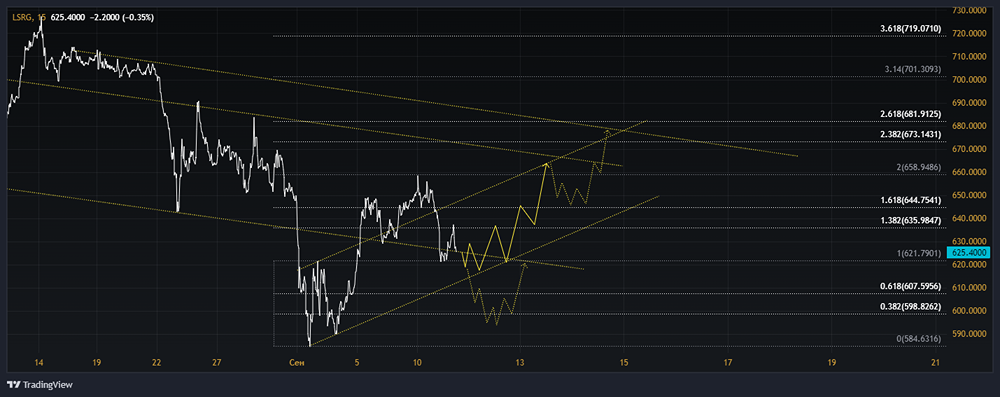Select the 1.618(644.7541) Fibonacci label
This screenshot has height=397, width=1000.
909,200
